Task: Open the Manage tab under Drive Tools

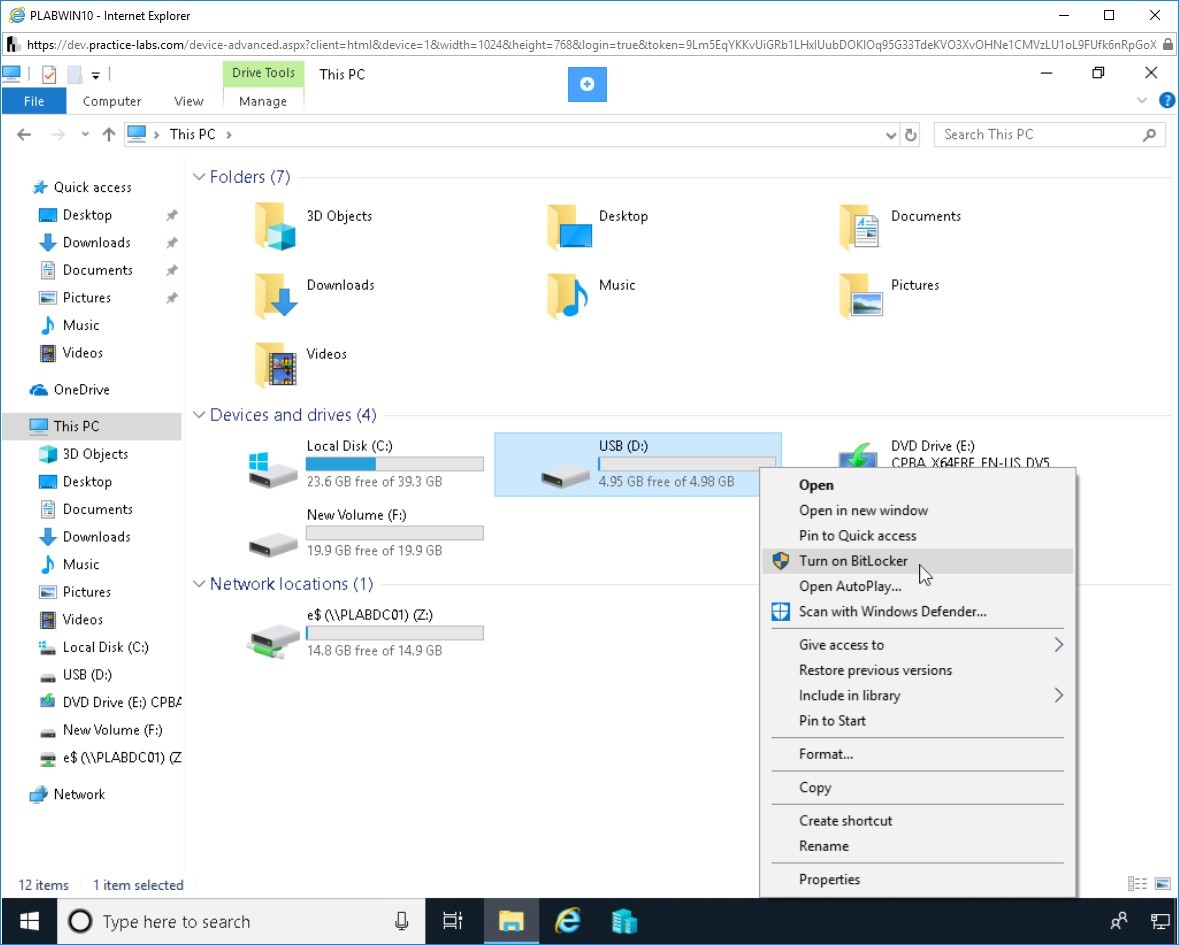Action: click(x=262, y=101)
